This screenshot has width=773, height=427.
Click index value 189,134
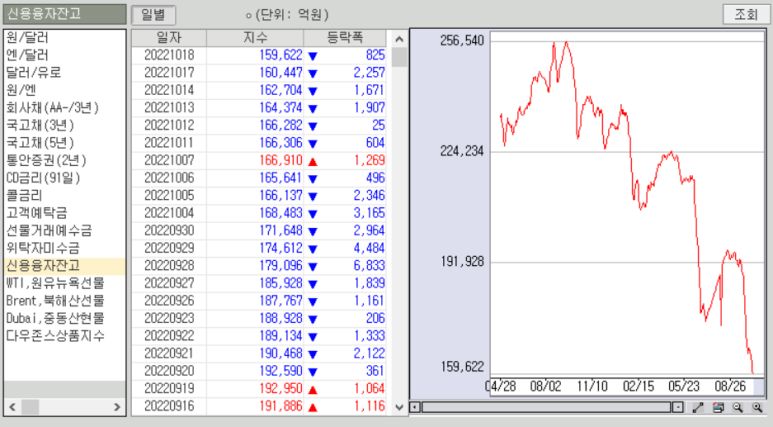(281, 336)
